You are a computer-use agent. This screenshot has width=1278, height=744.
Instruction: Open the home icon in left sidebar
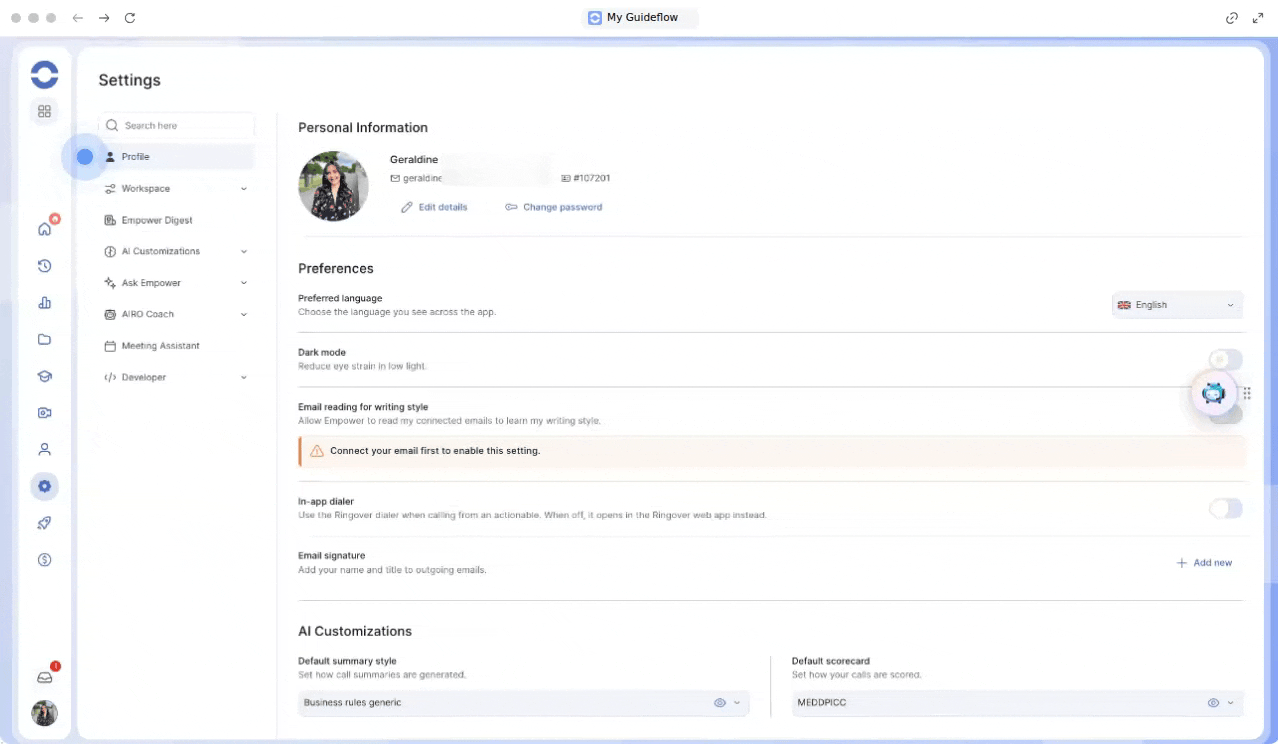[44, 229]
